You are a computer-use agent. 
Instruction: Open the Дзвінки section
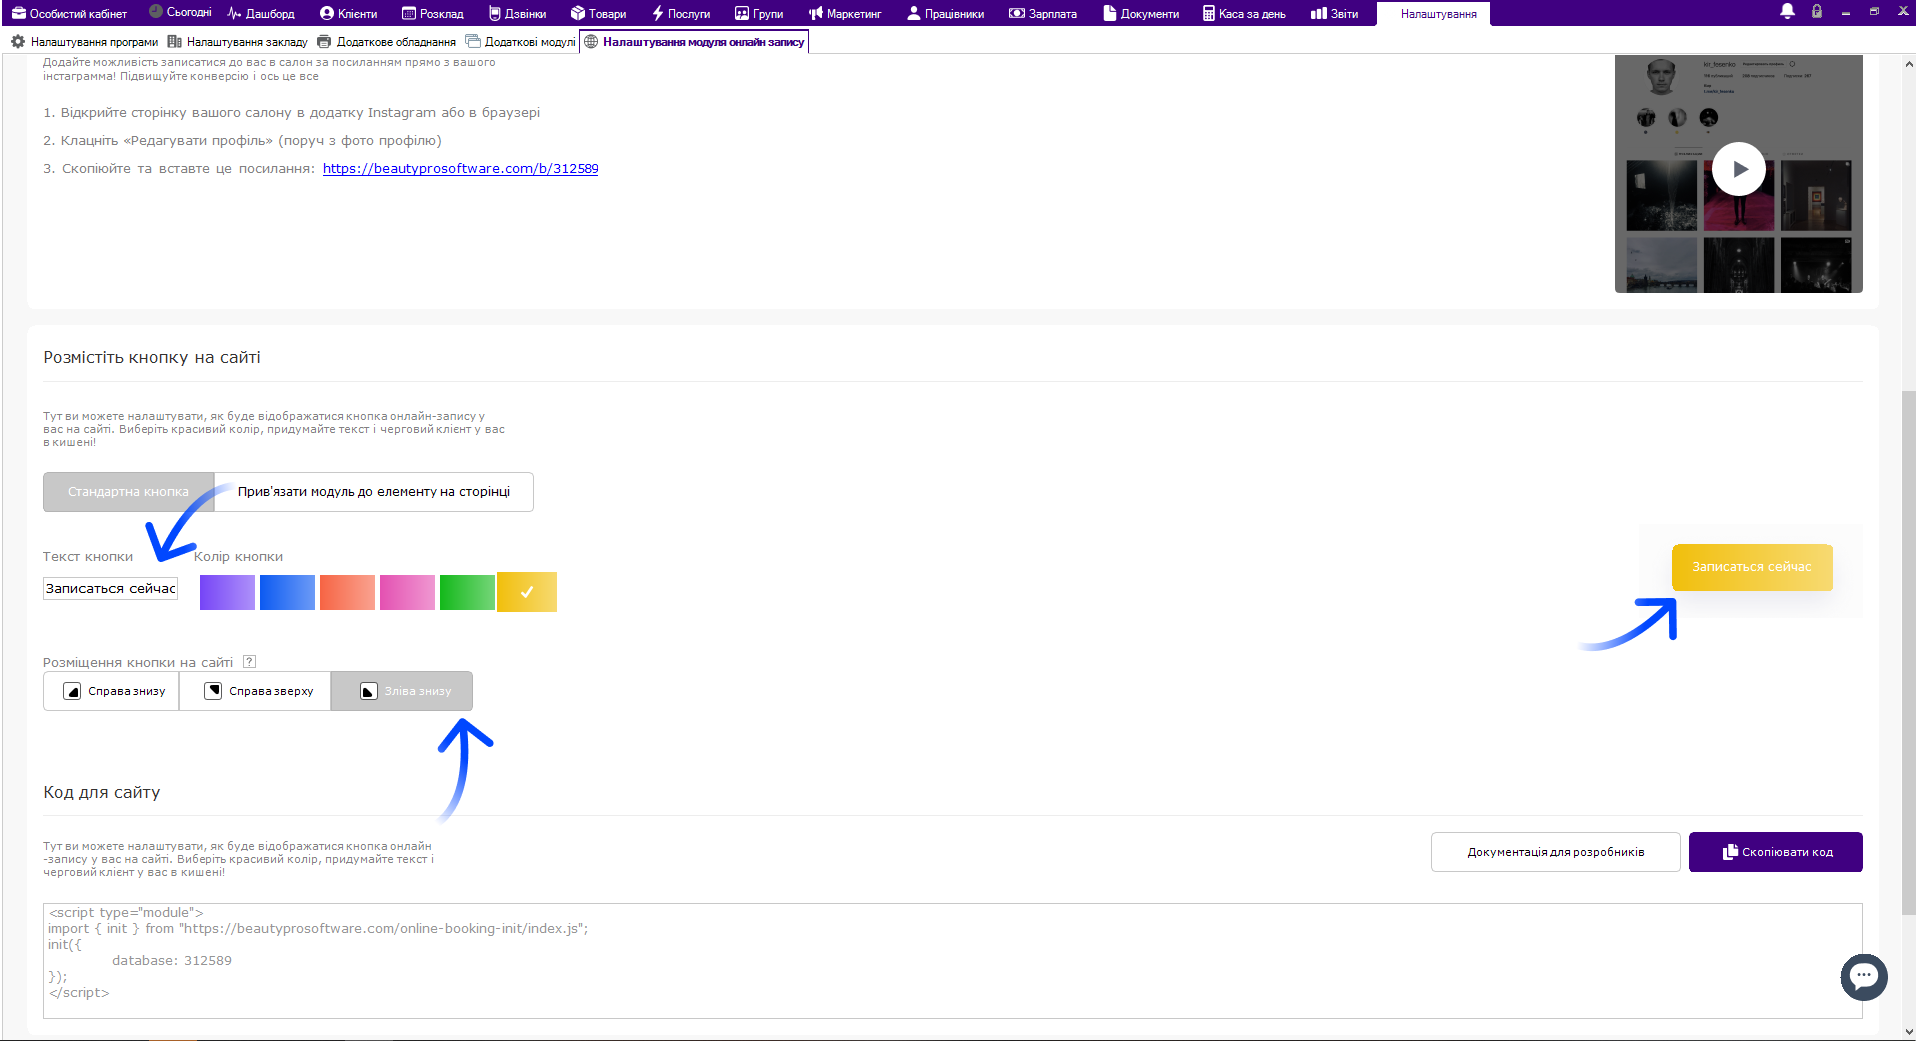click(x=518, y=13)
